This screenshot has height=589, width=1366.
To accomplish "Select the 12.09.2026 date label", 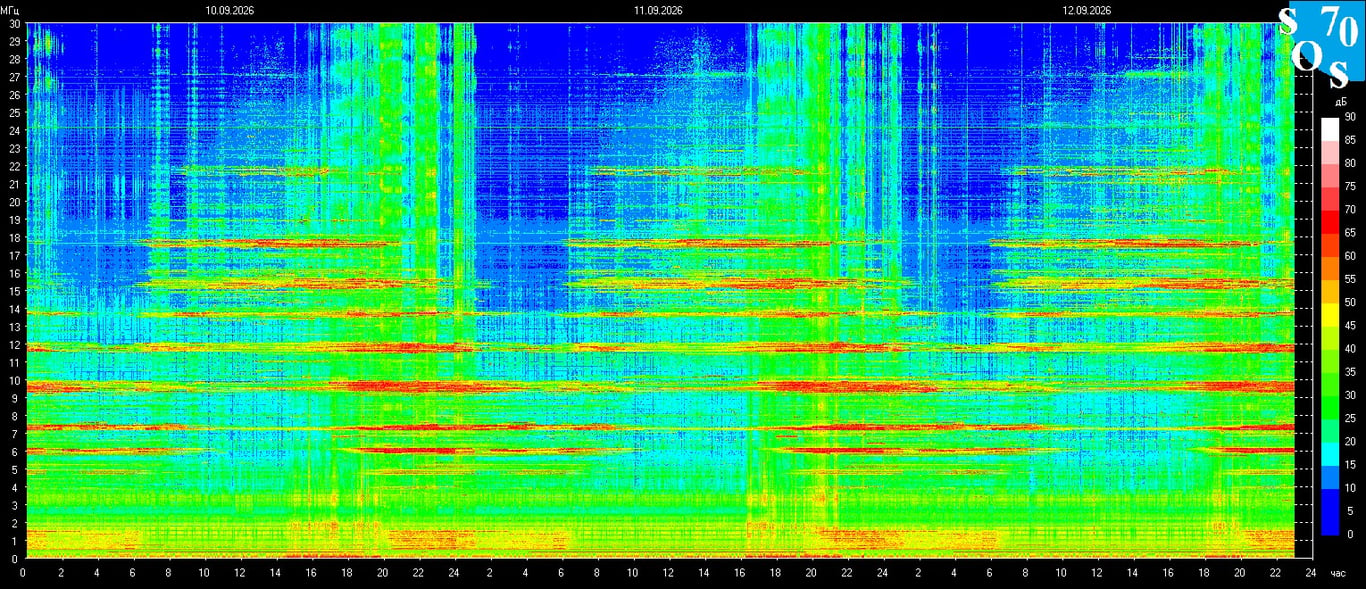I will pyautogui.click(x=1087, y=10).
